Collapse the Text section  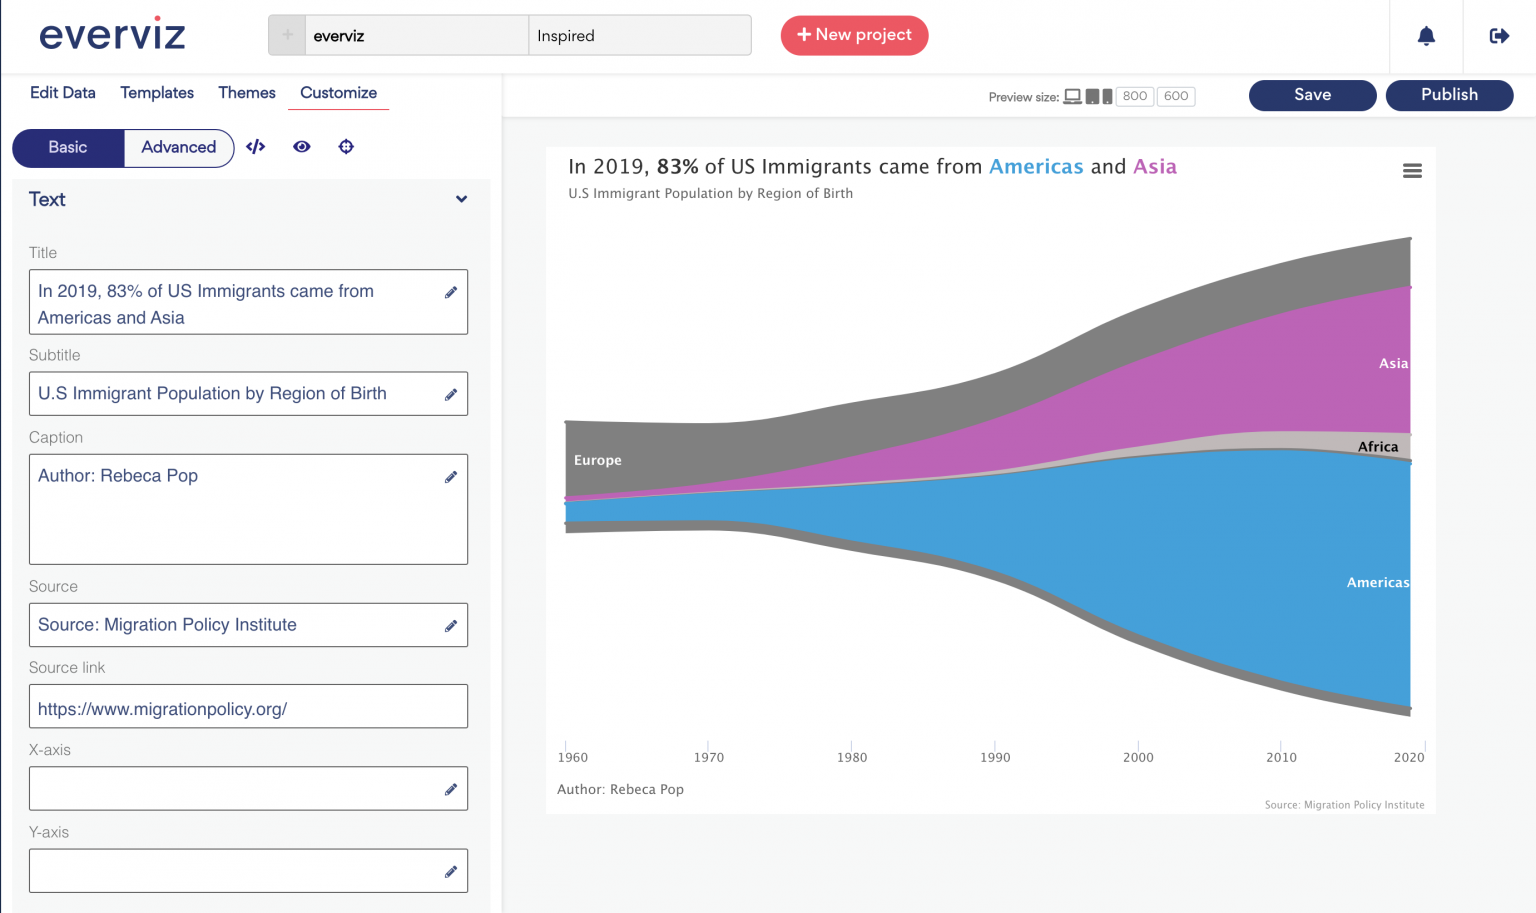pos(461,199)
